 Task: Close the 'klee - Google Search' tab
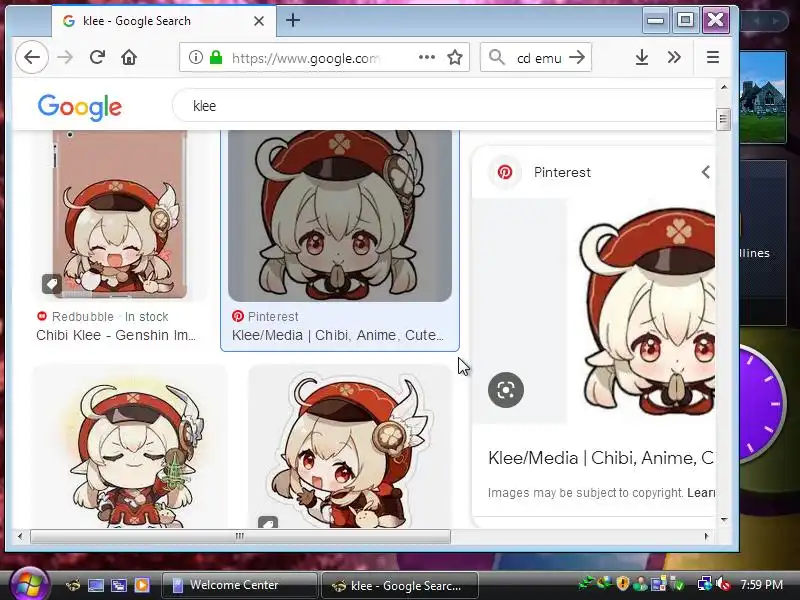click(x=259, y=21)
